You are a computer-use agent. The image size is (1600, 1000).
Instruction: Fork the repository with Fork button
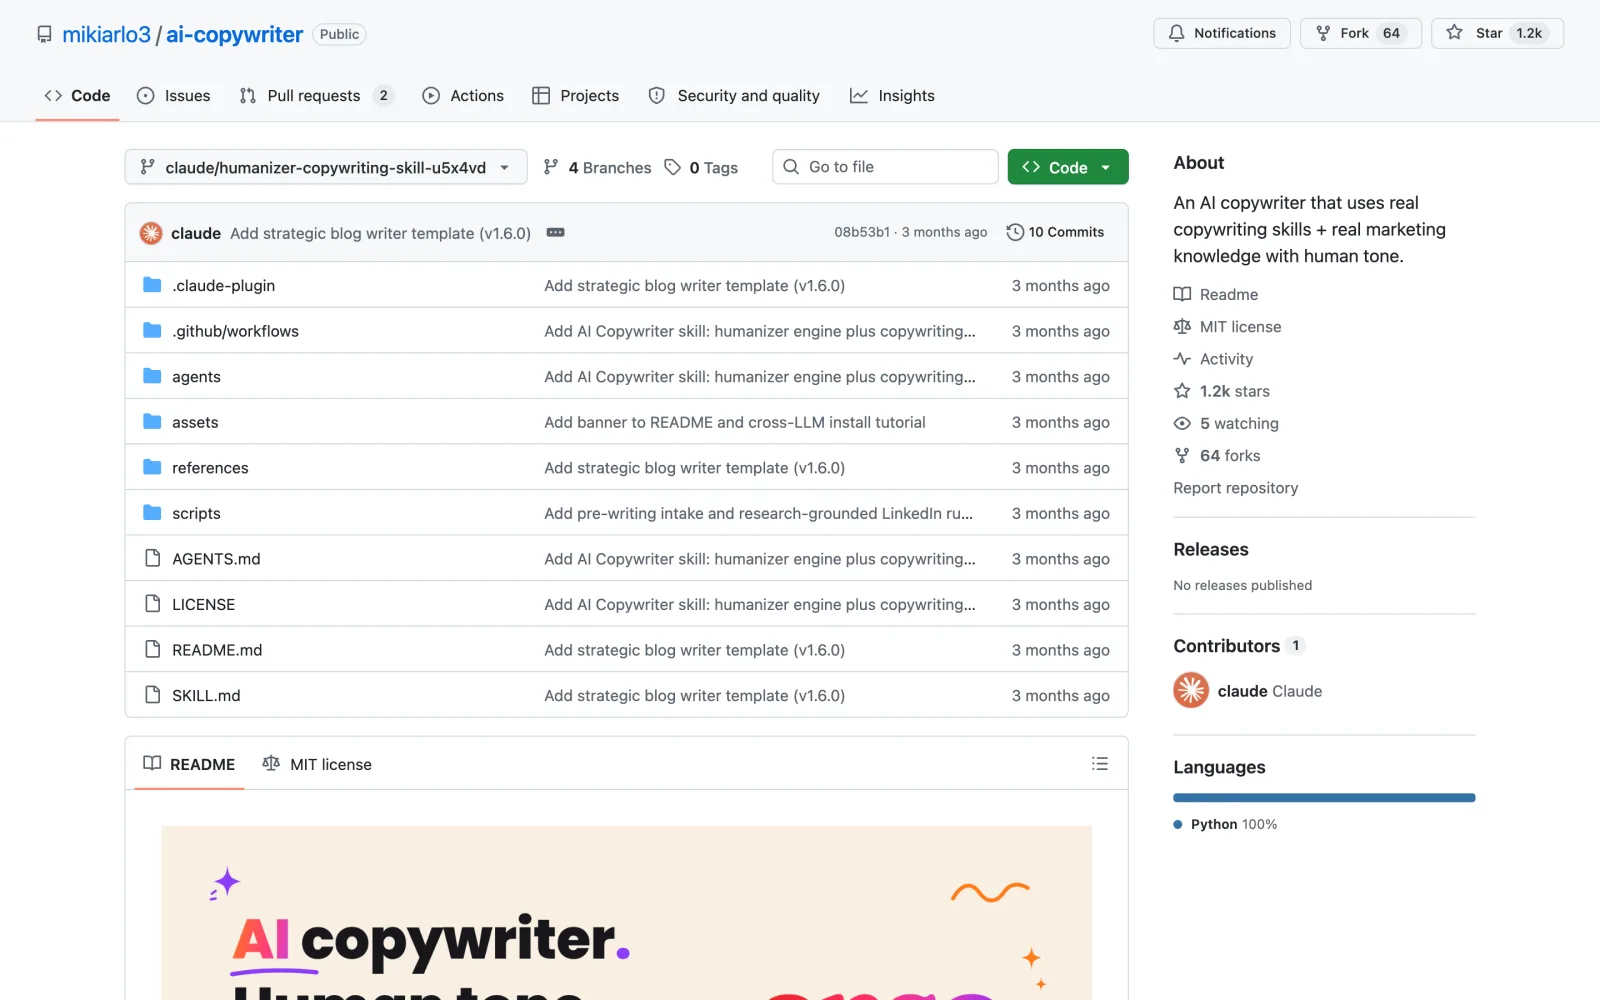pos(1360,33)
